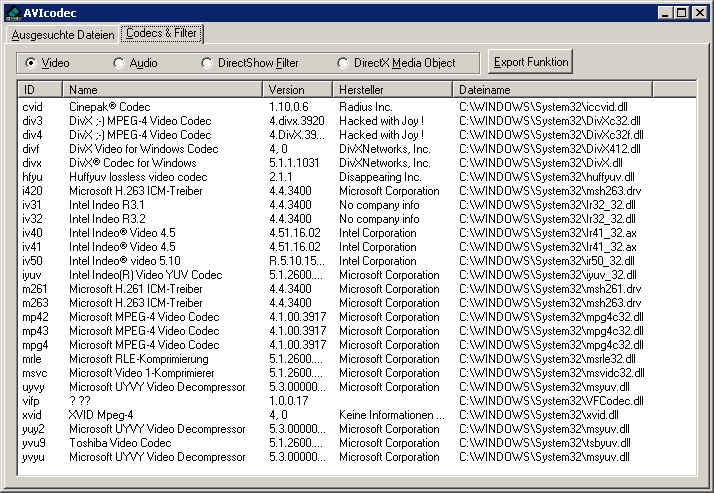
Task: Click DivX® Codec for Windows entry
Action: (x=133, y=163)
